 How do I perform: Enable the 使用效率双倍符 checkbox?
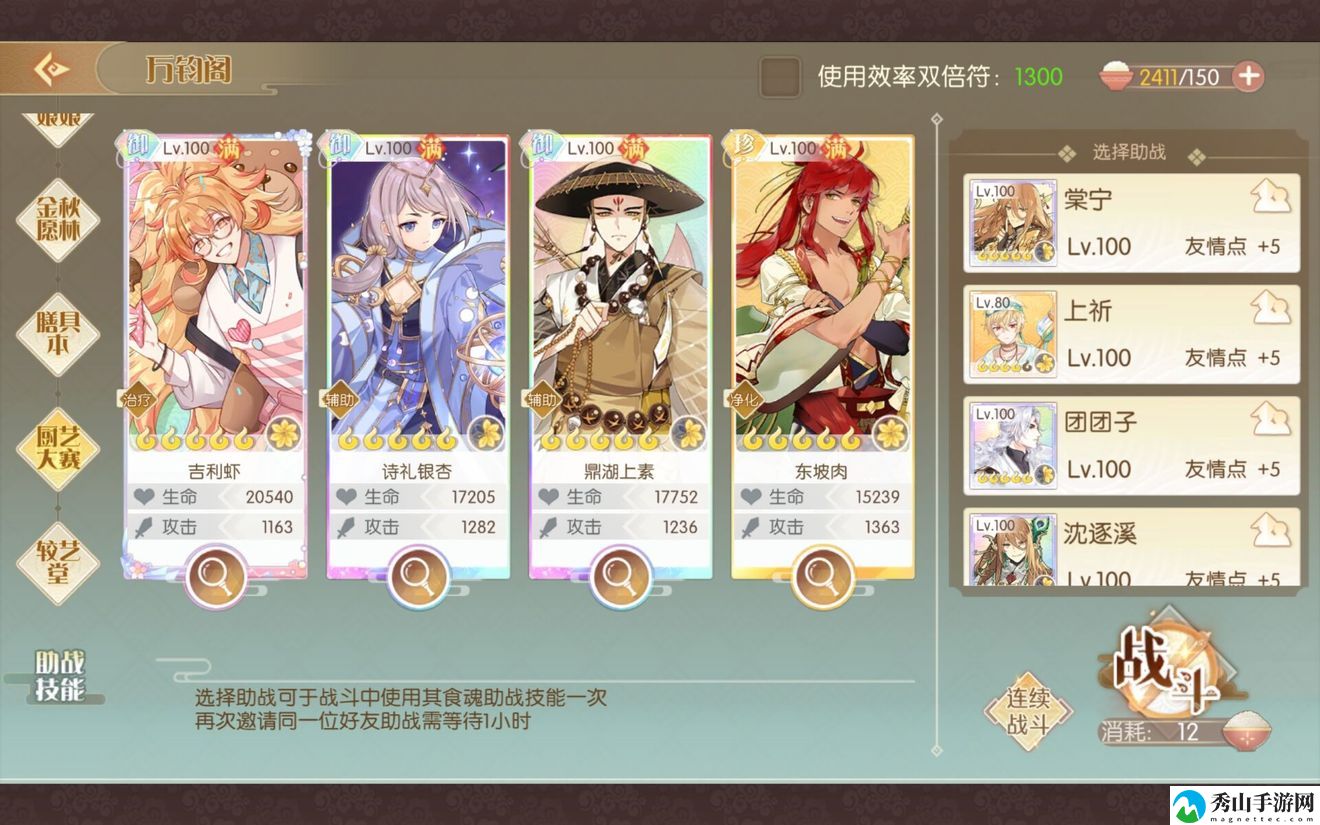point(780,77)
